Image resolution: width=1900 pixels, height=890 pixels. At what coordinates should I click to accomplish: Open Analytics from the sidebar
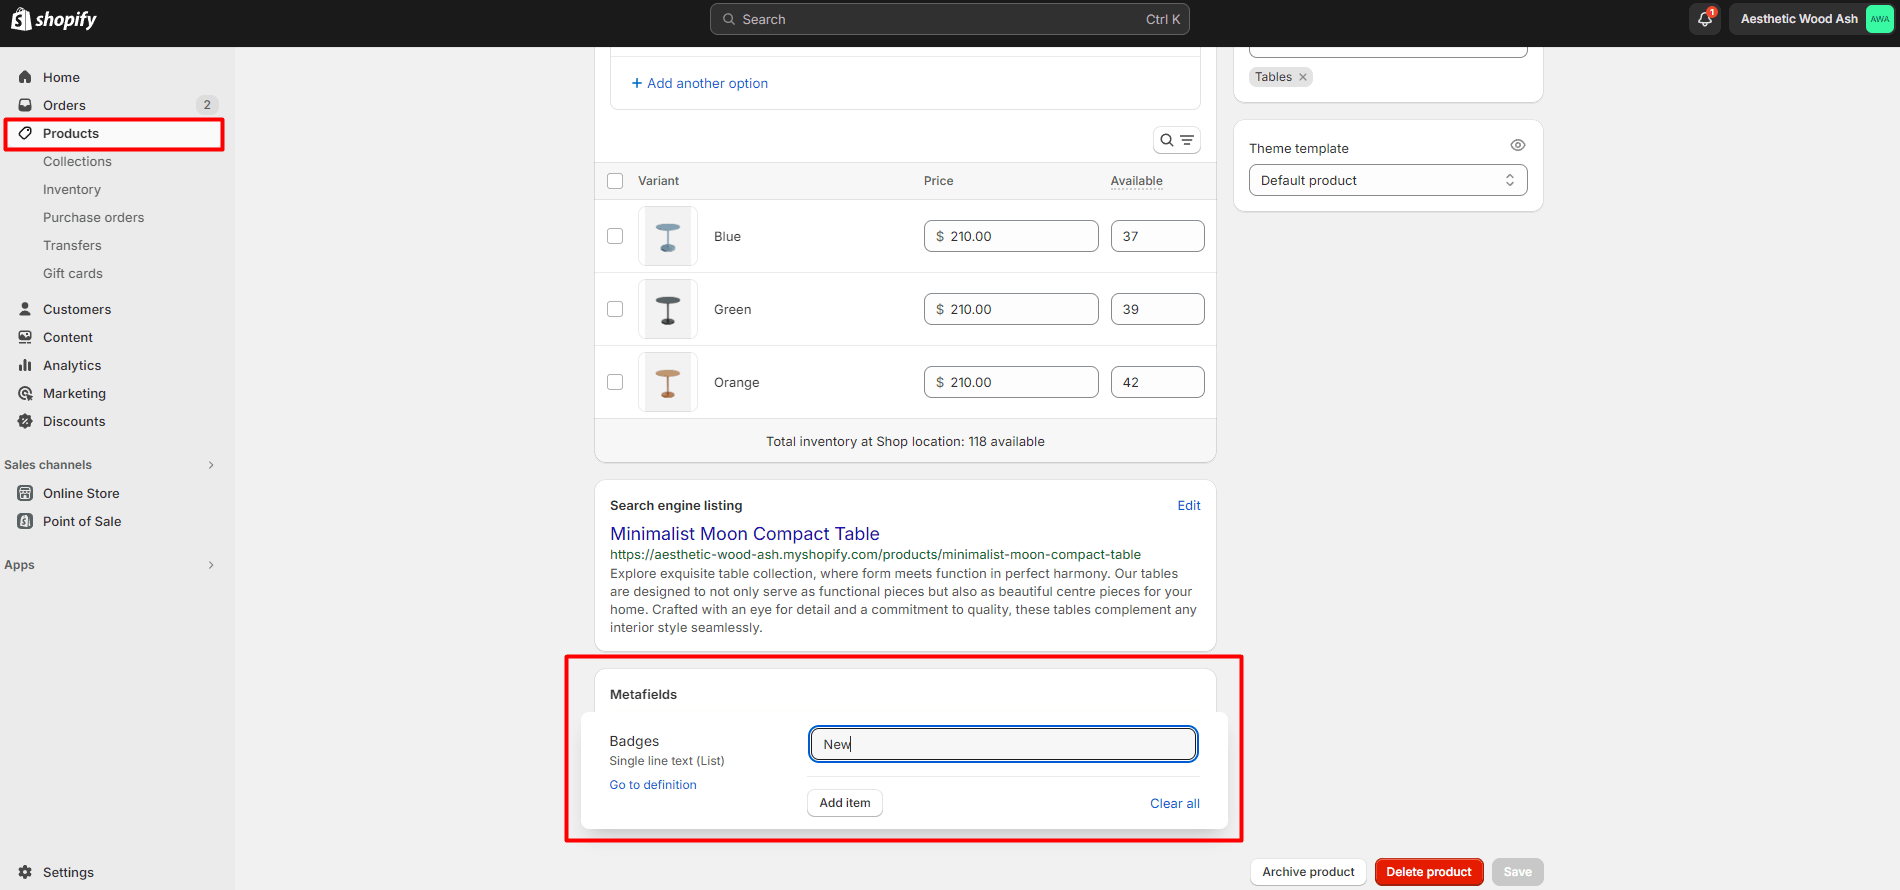click(72, 366)
